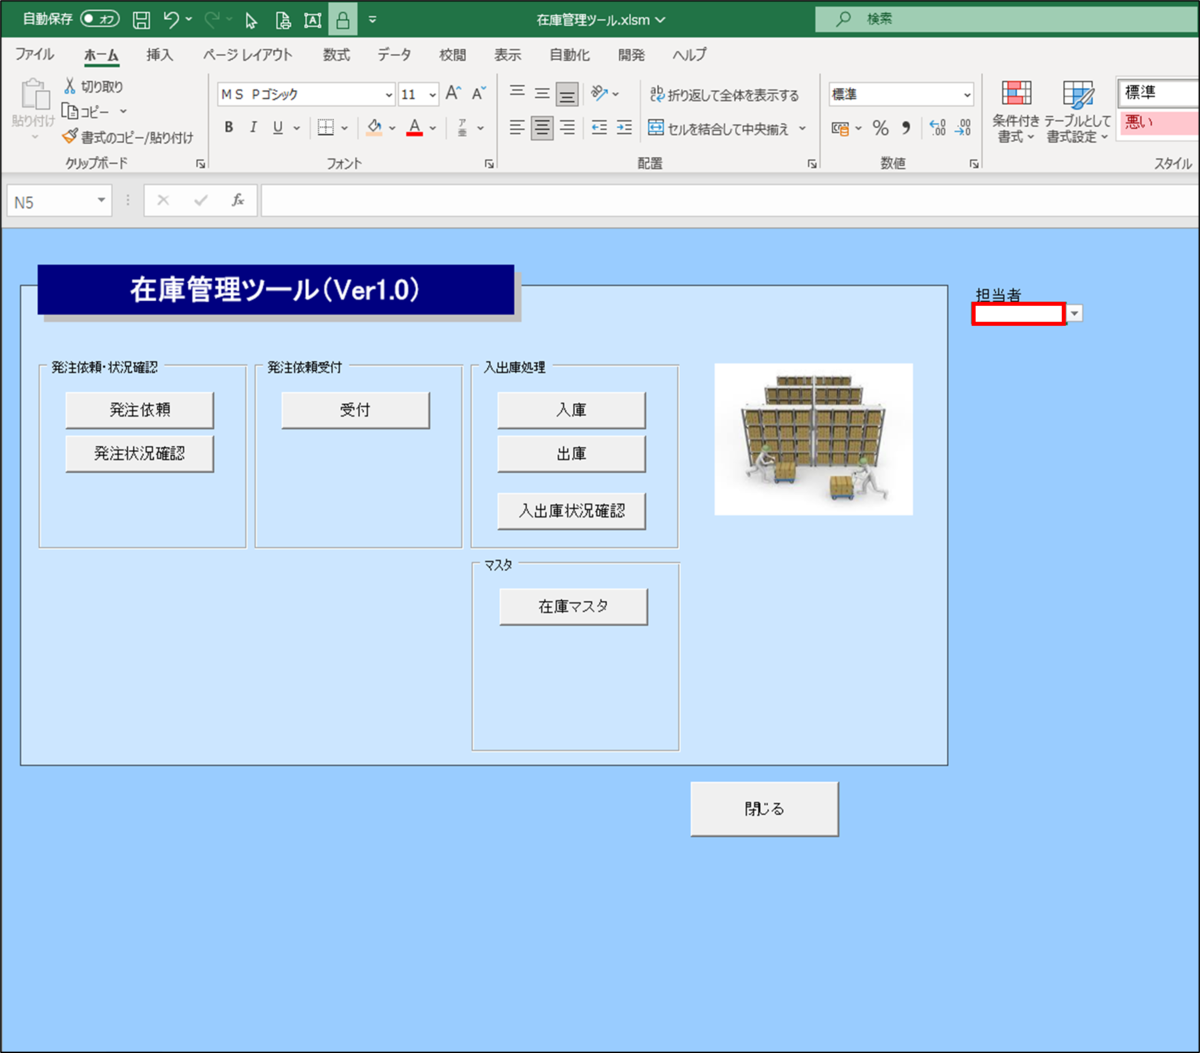Image resolution: width=1200 pixels, height=1053 pixels.
Task: Undo the last action with the undo arrow
Action: (x=171, y=19)
